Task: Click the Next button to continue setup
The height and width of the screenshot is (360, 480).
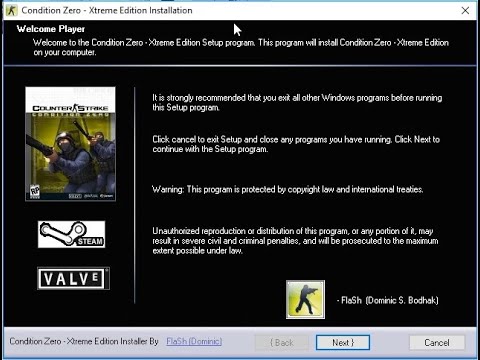Action: click(x=343, y=342)
